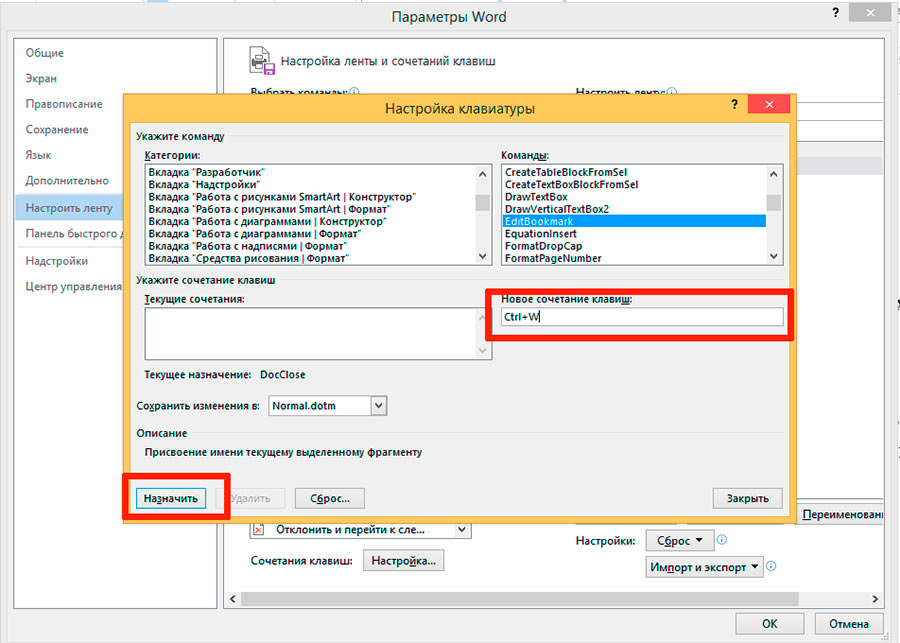The width and height of the screenshot is (900, 643).
Task: Select the EquationInsert command in list
Action: 540,234
